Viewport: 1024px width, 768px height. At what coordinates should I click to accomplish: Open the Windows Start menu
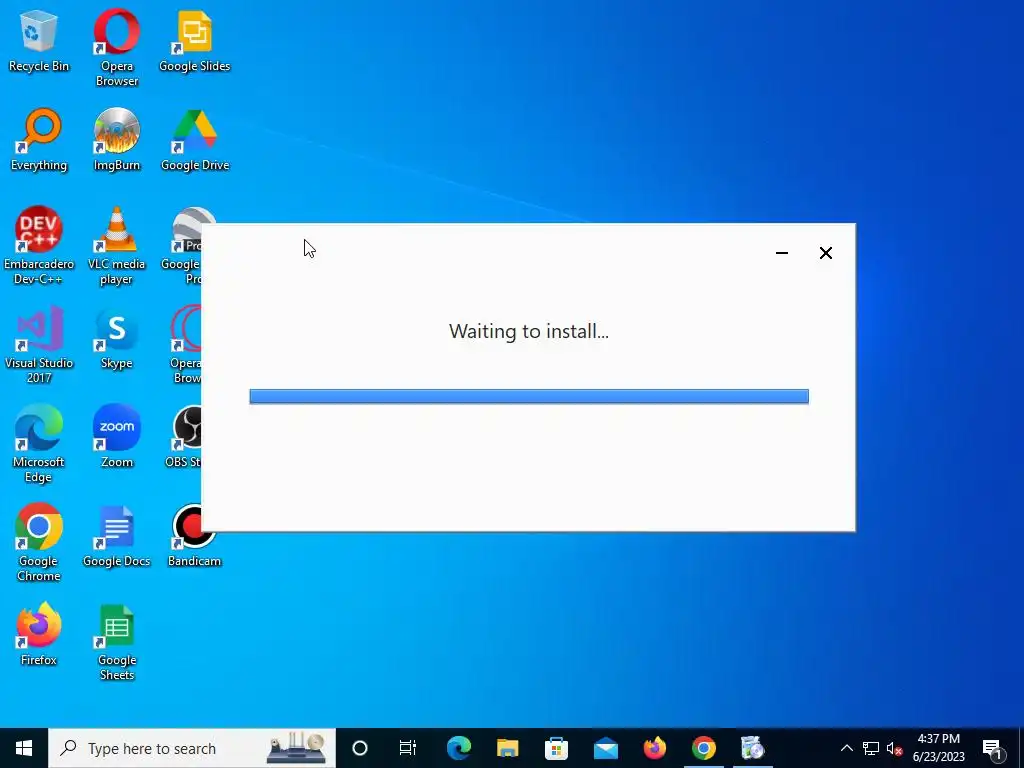tap(24, 748)
